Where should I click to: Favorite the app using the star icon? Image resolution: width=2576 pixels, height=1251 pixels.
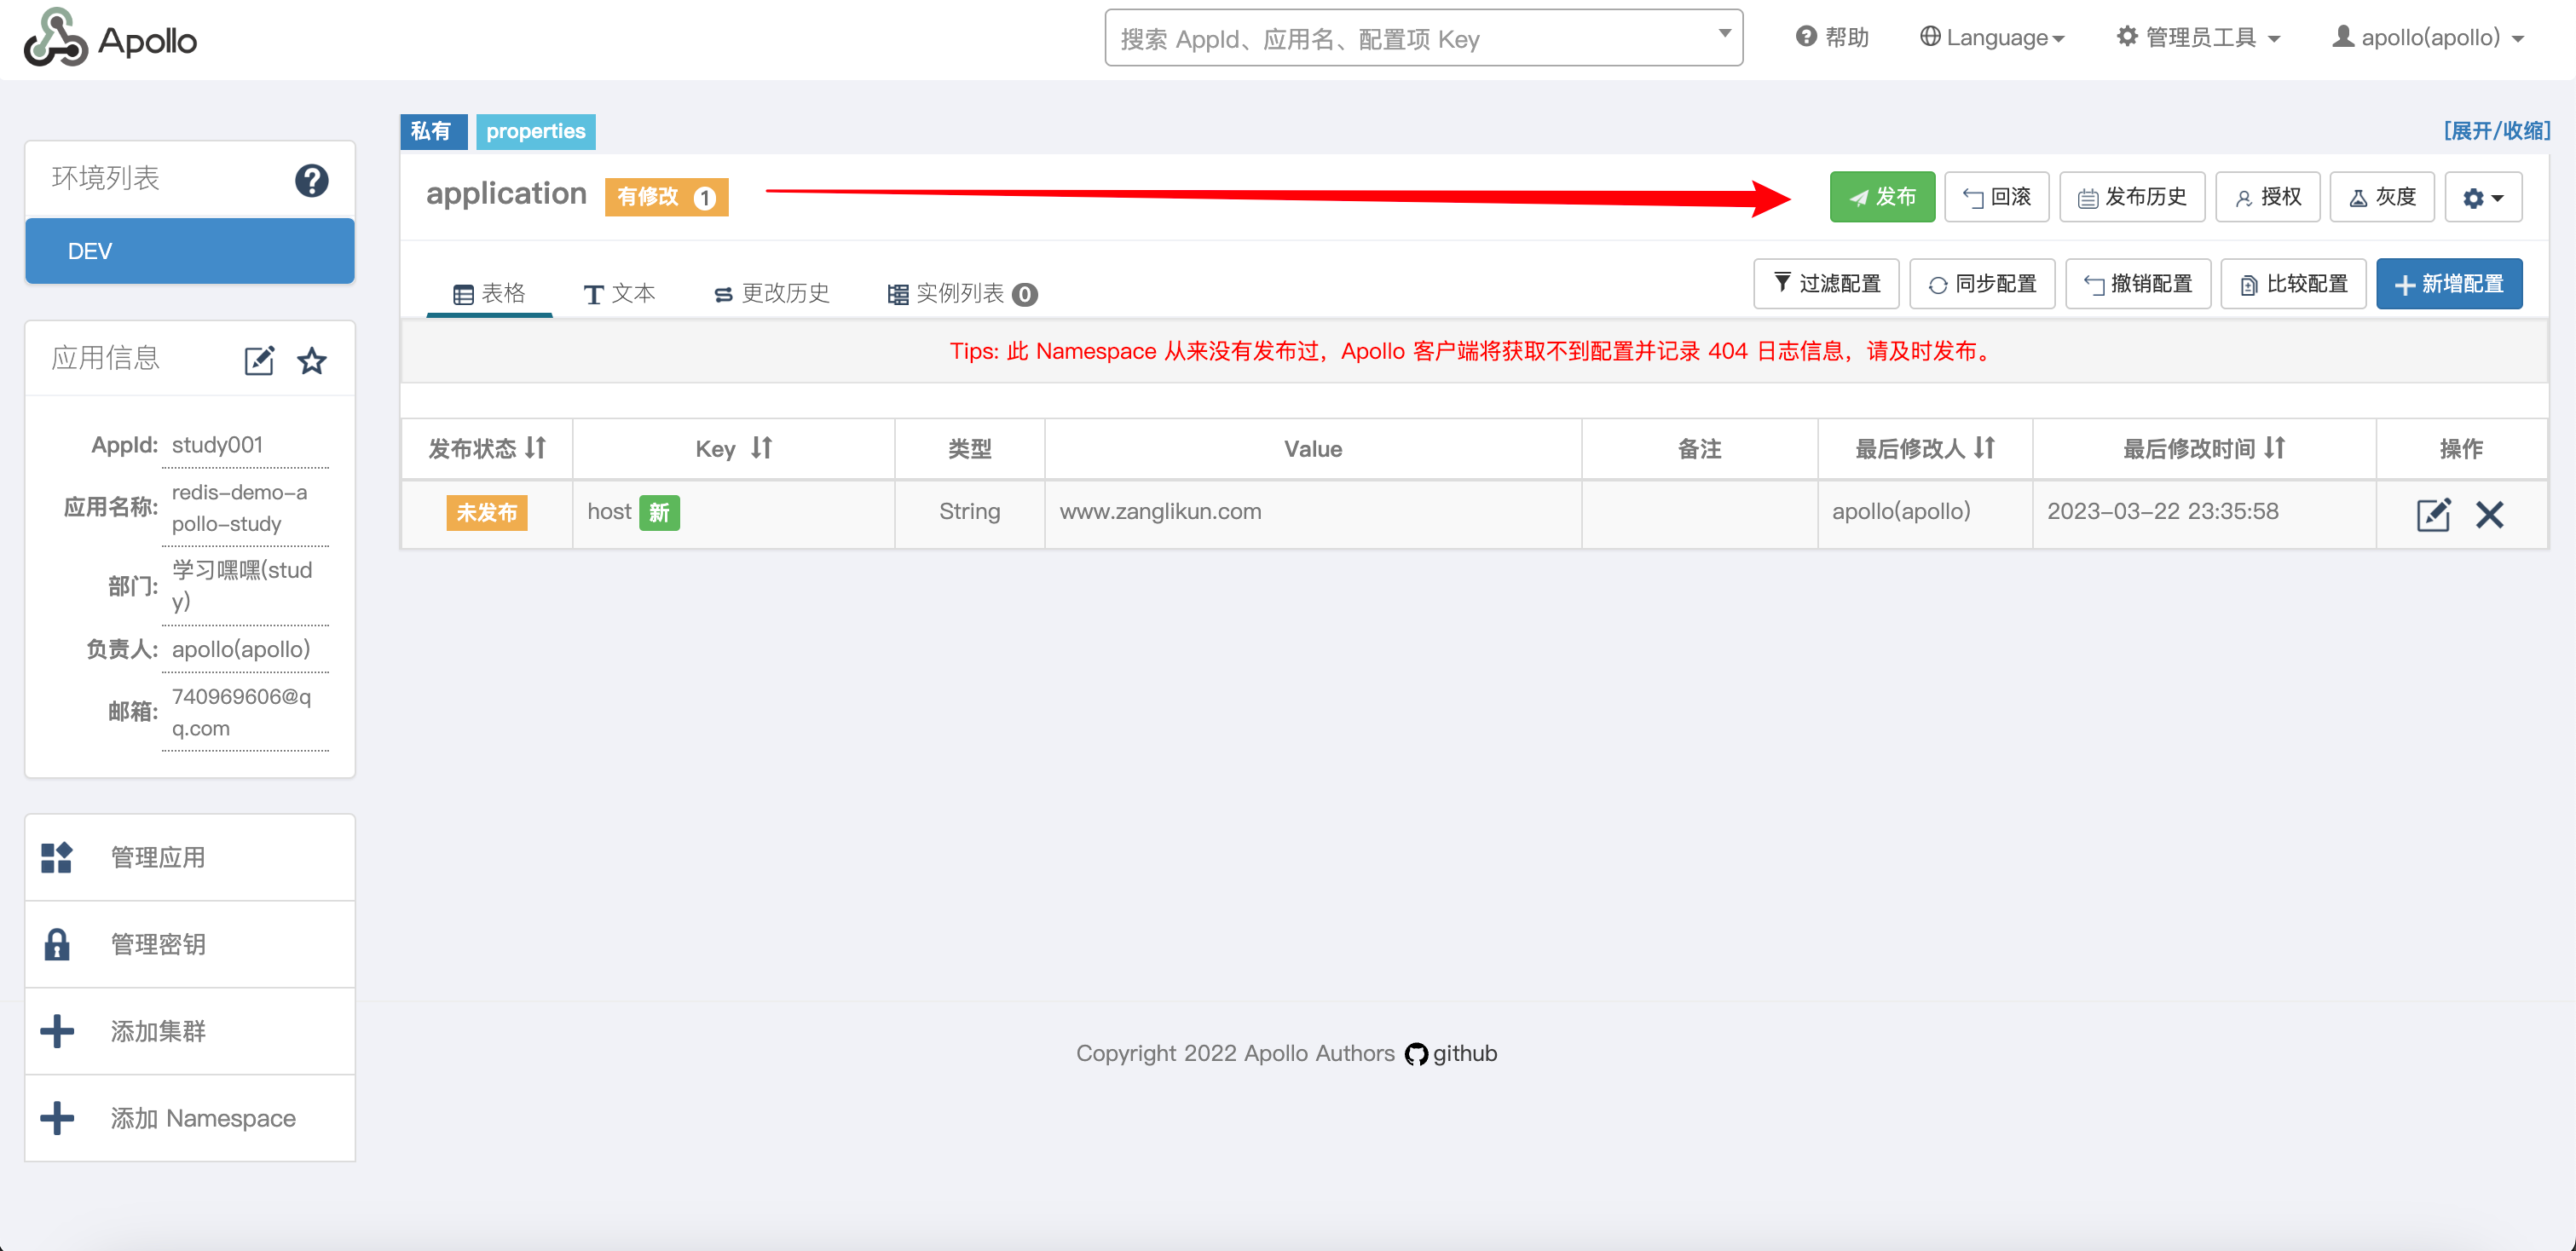tap(312, 360)
